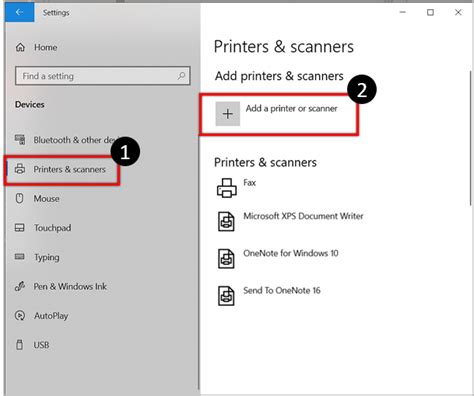This screenshot has height=396, width=474.
Task: Click the Mouse icon in sidebar
Action: coord(20,198)
